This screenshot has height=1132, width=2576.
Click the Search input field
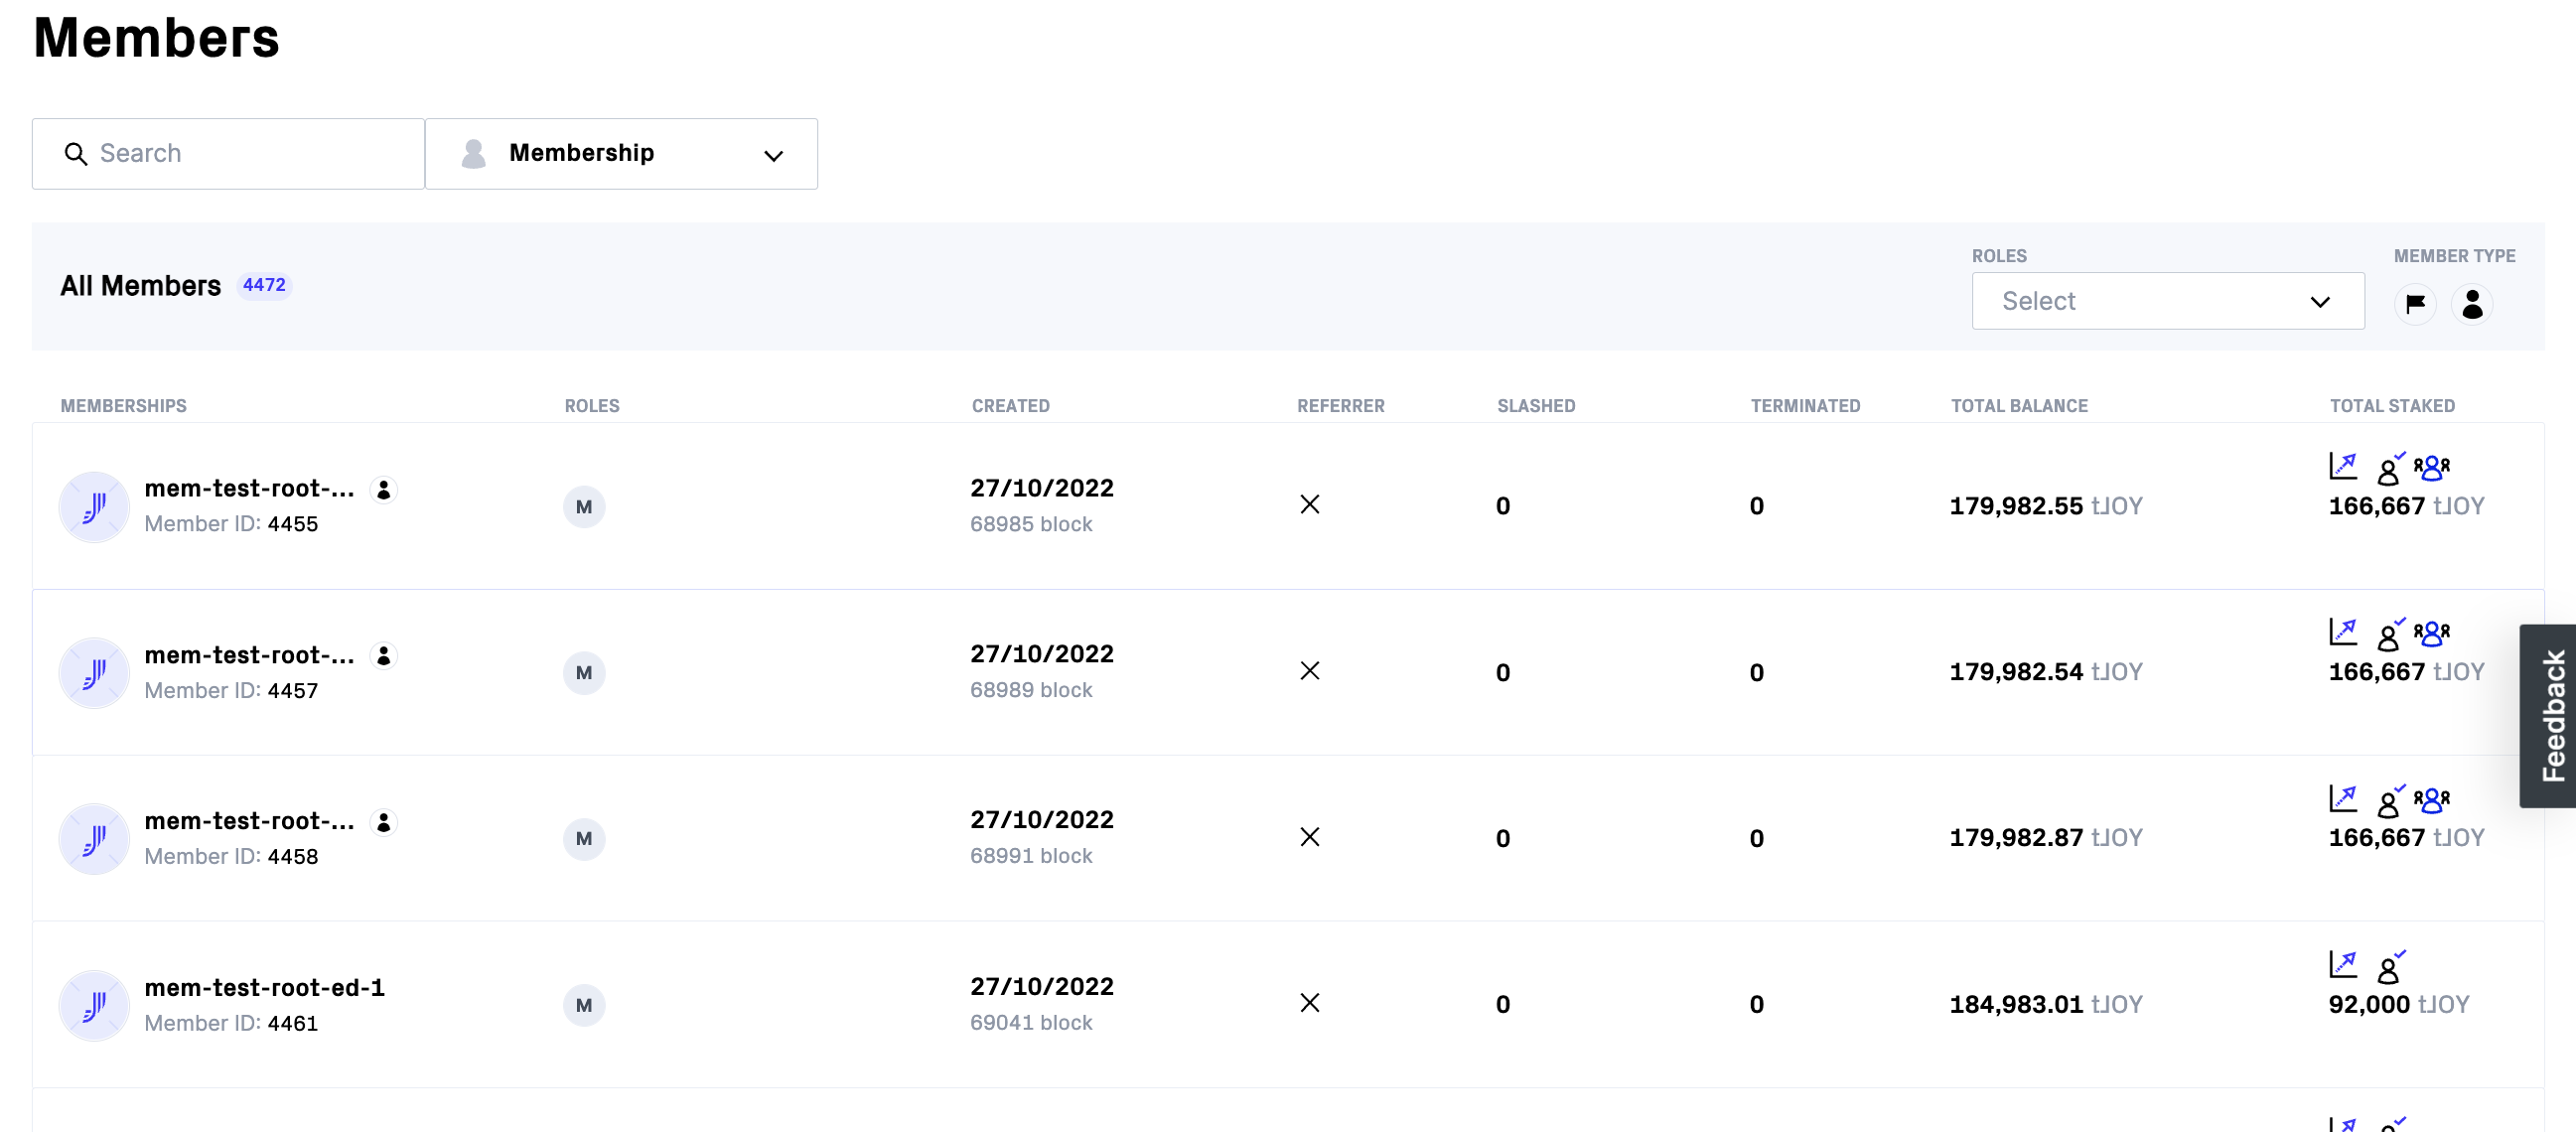[229, 153]
